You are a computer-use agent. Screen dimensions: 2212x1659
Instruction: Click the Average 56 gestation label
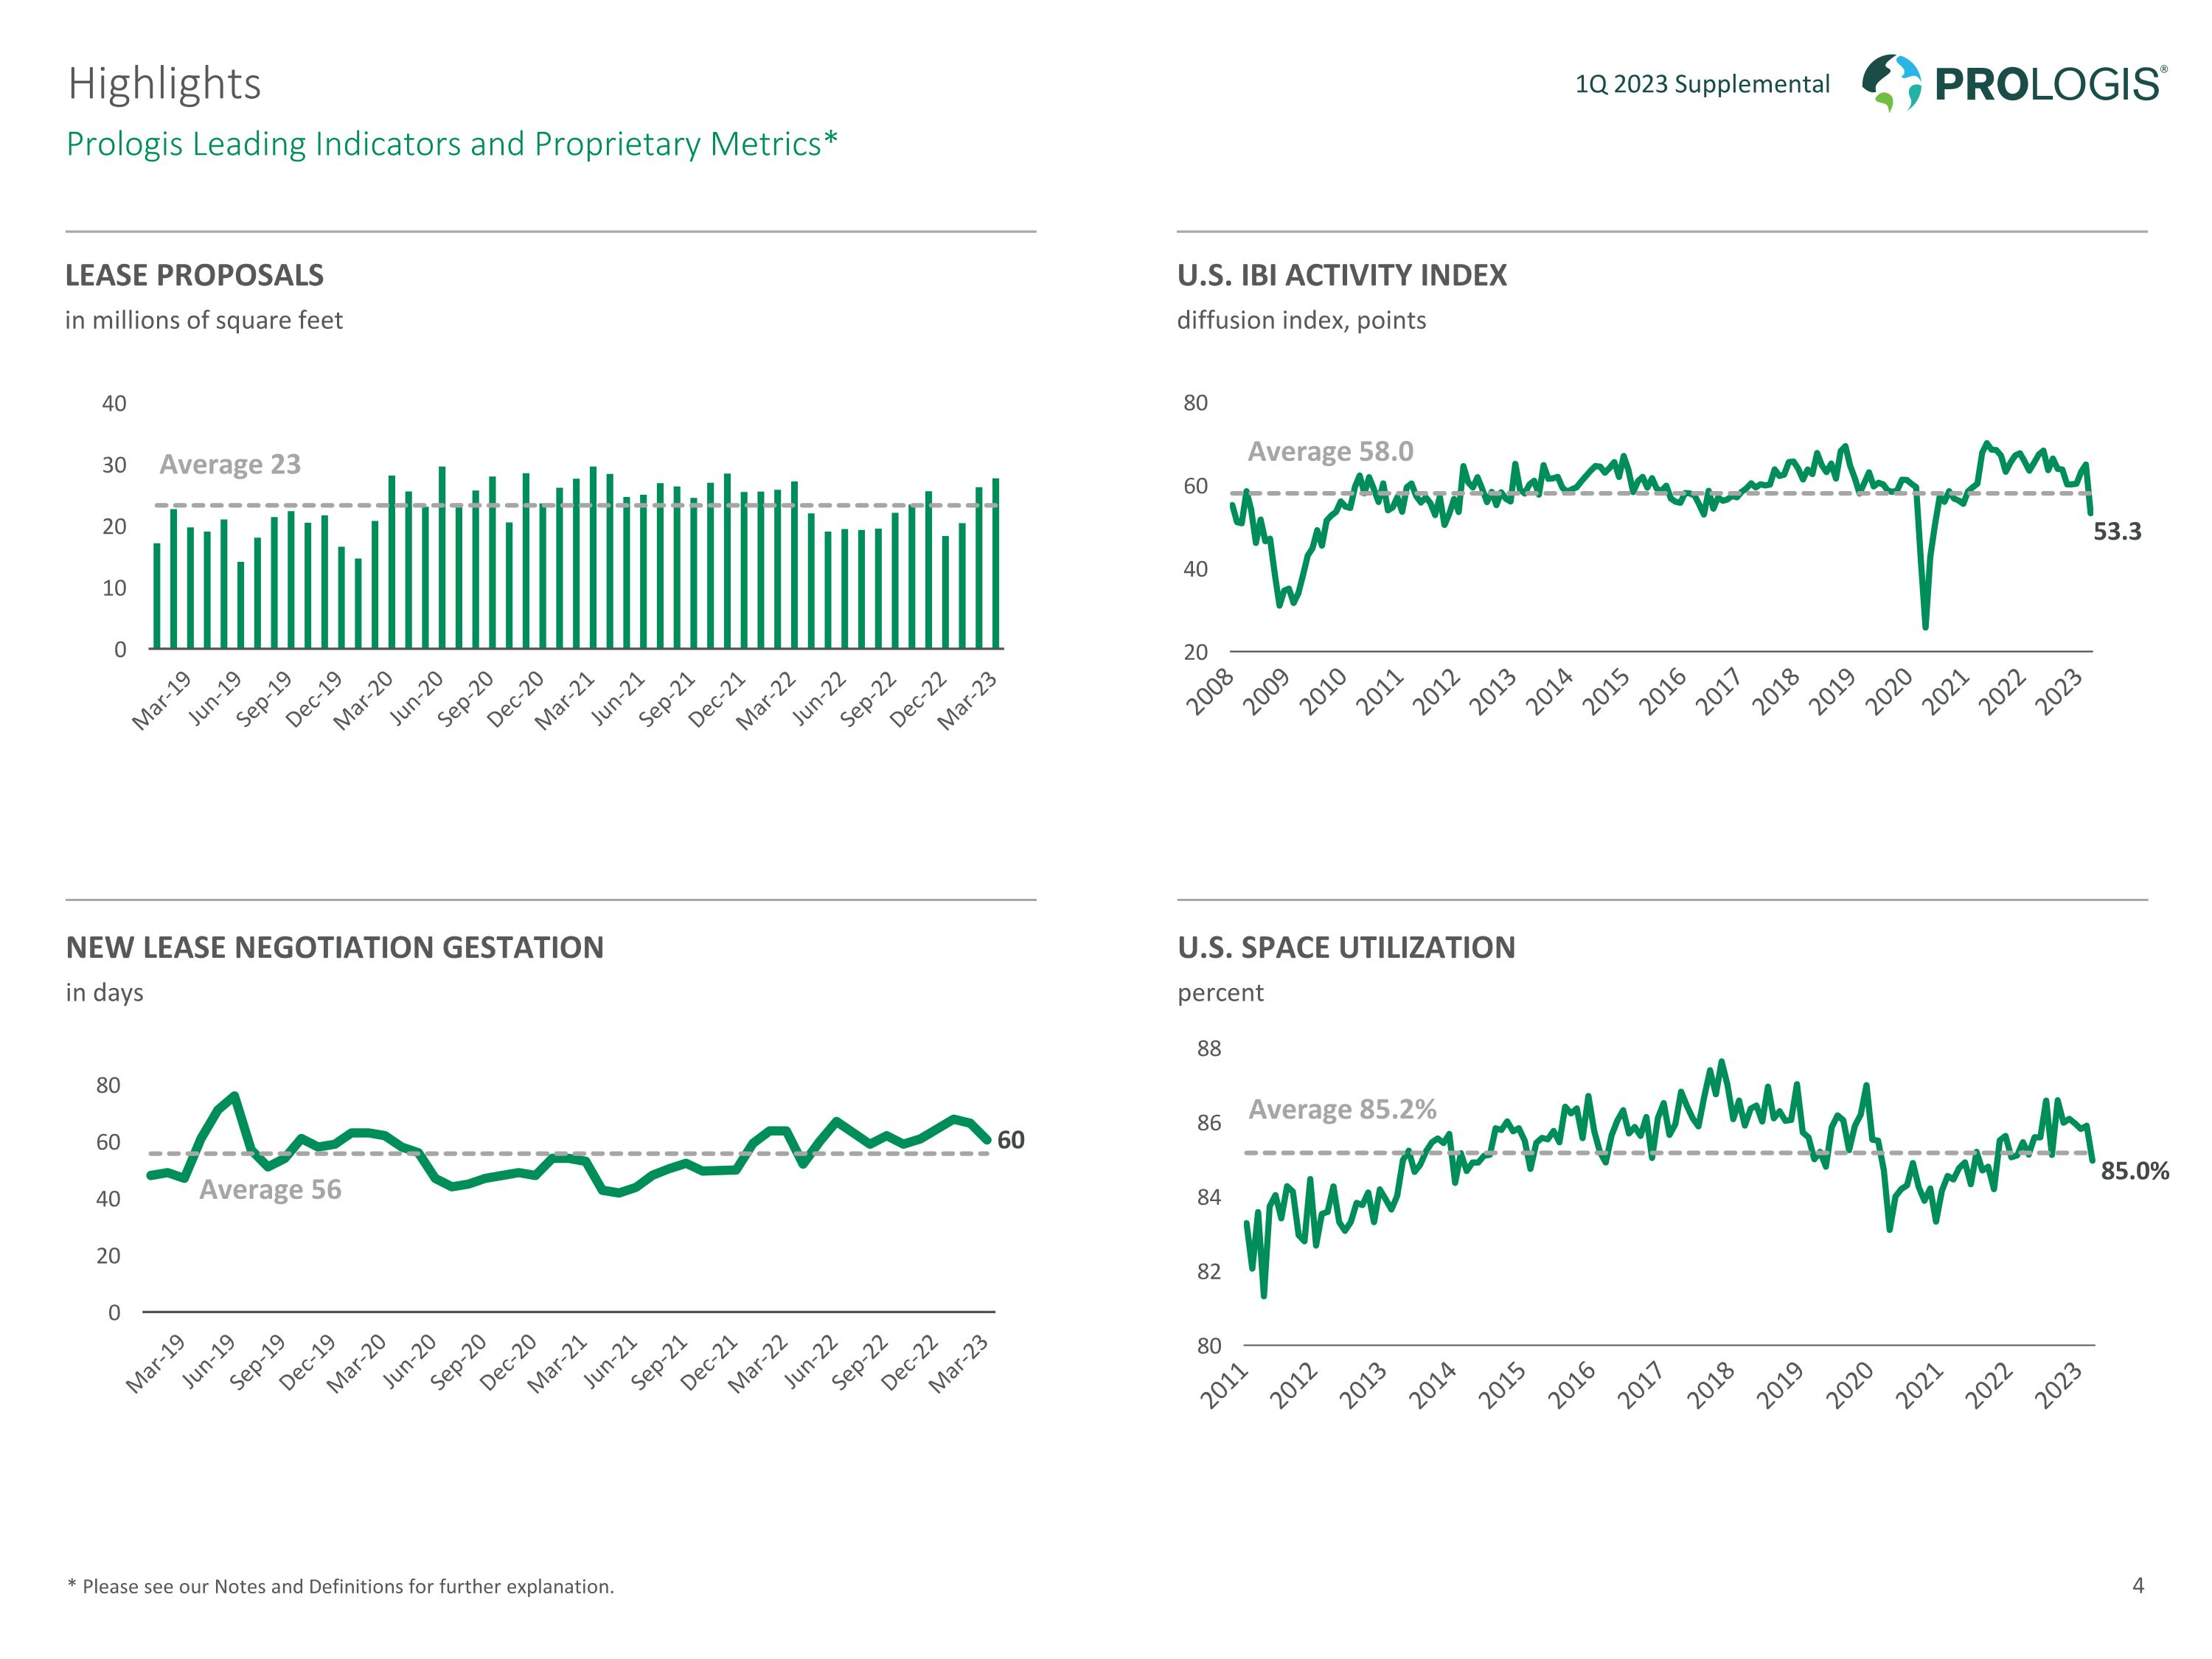pyautogui.click(x=270, y=1189)
